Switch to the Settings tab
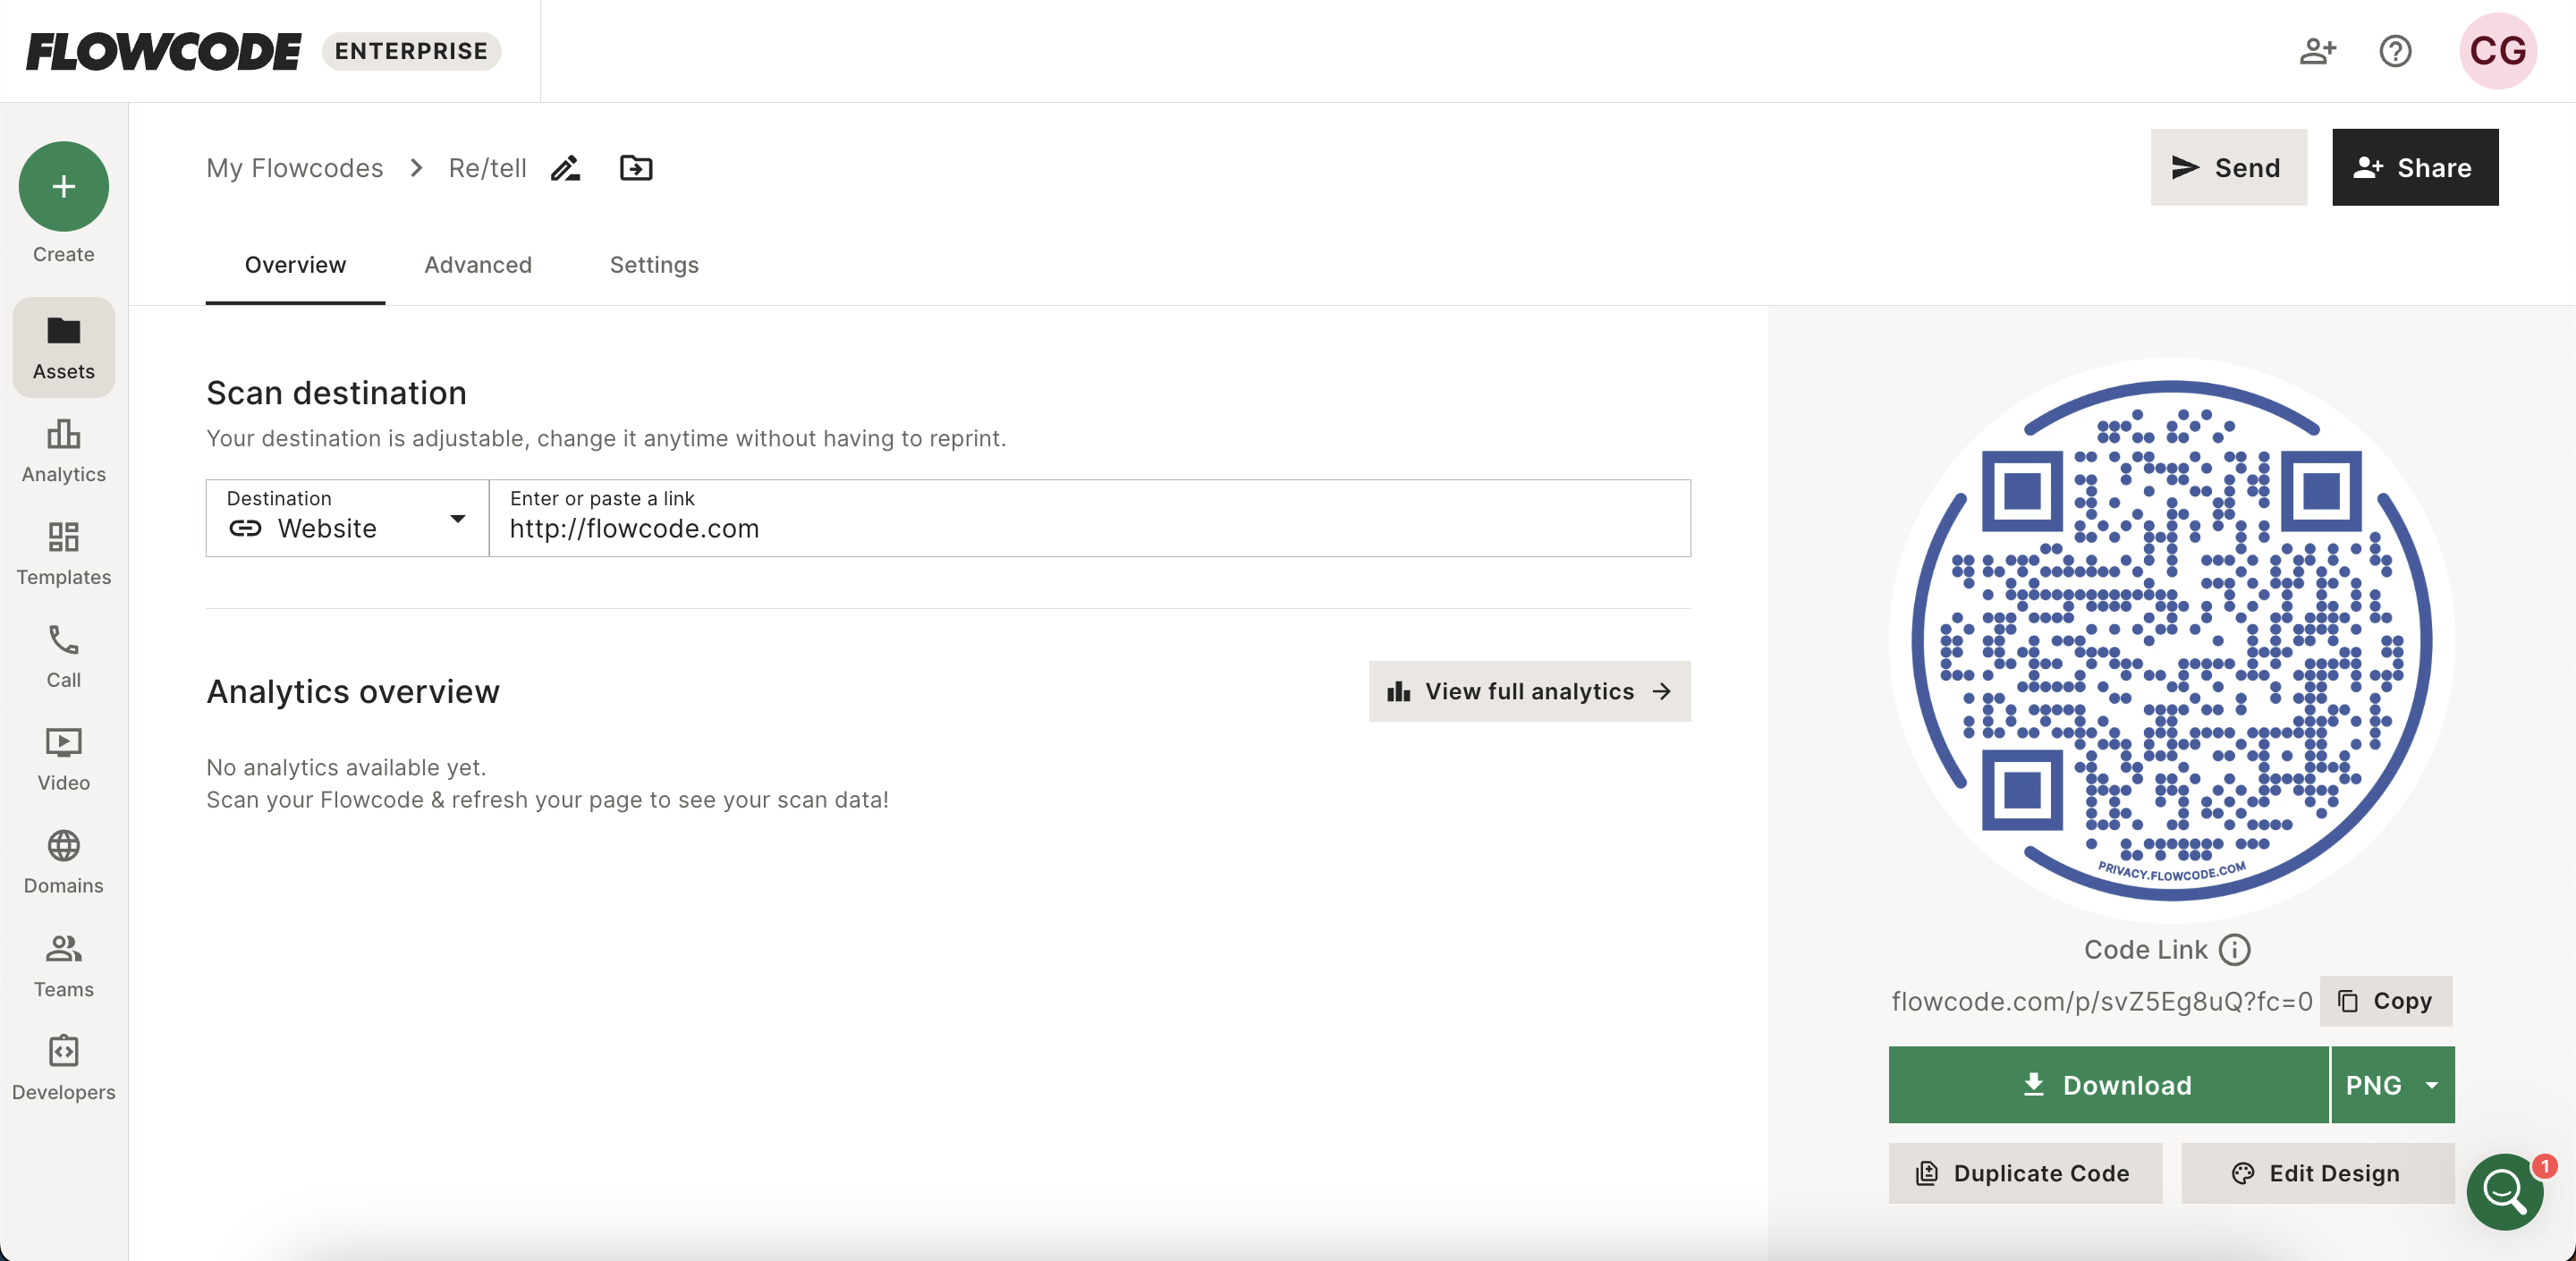 click(654, 265)
